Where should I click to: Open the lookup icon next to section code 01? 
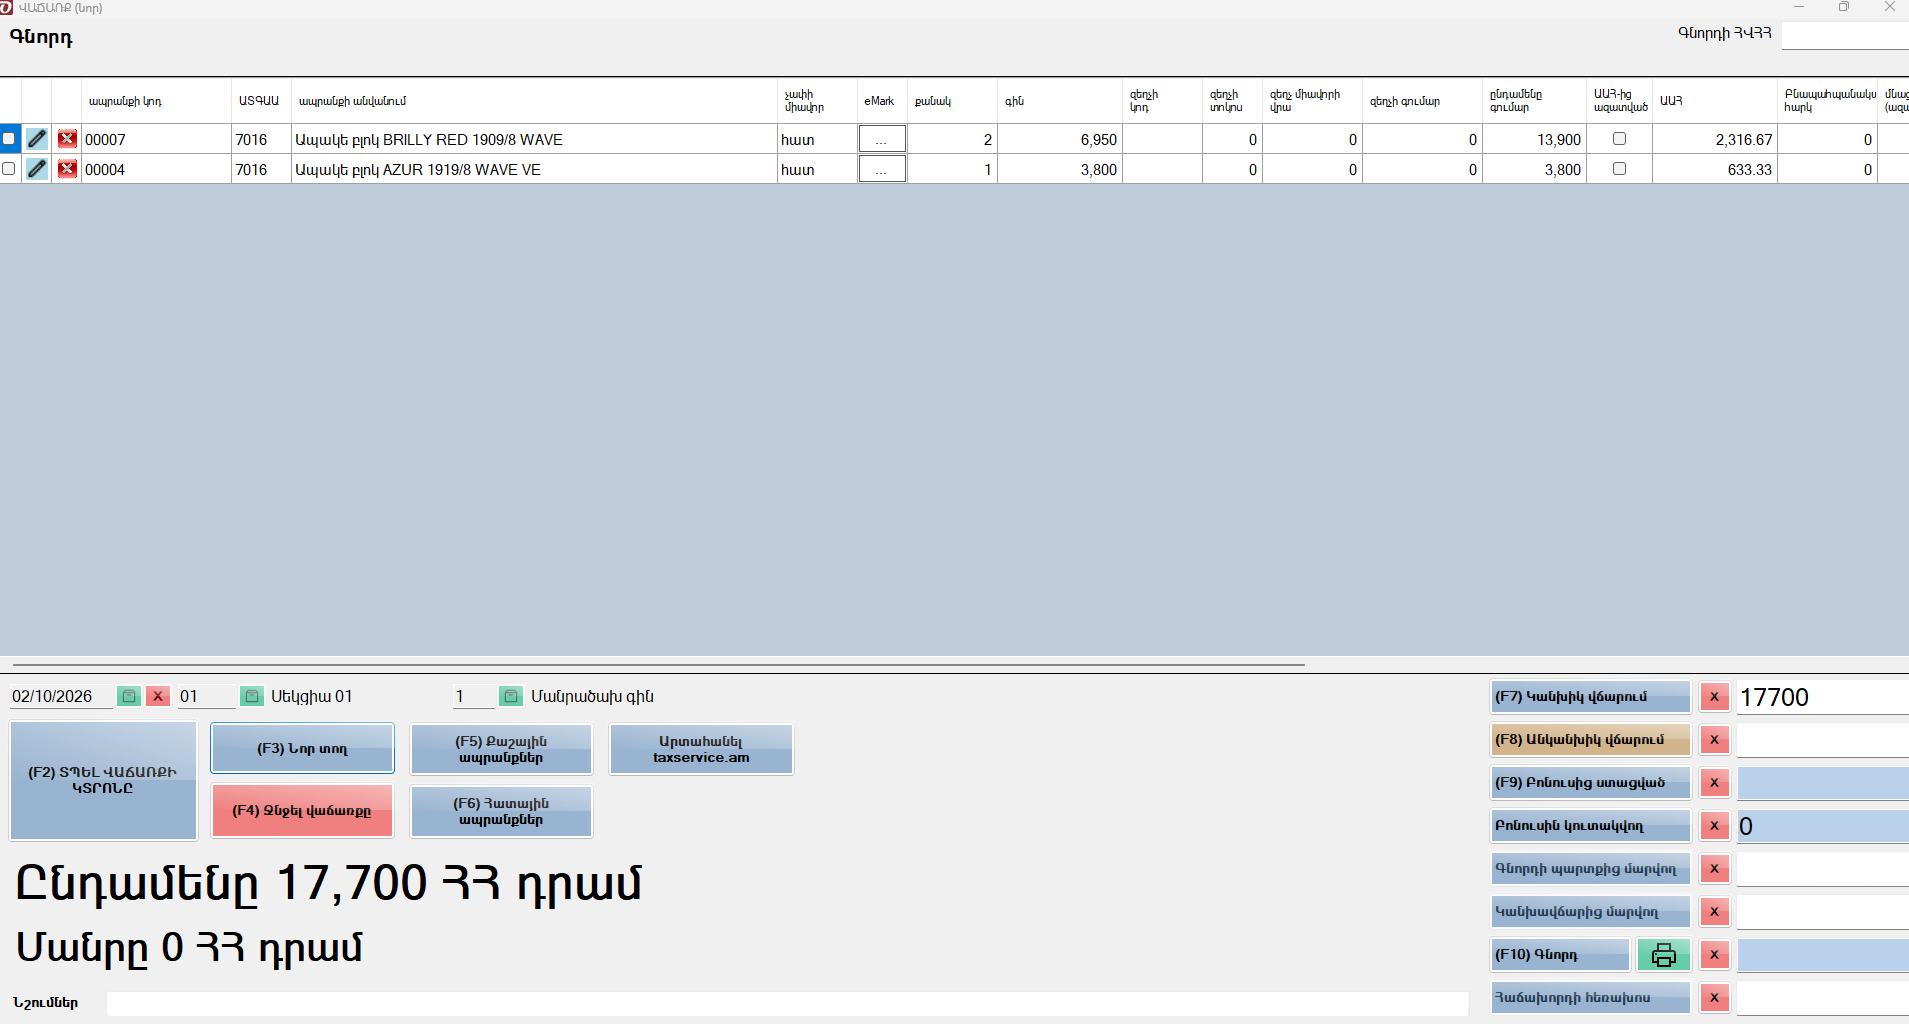pyautogui.click(x=252, y=696)
